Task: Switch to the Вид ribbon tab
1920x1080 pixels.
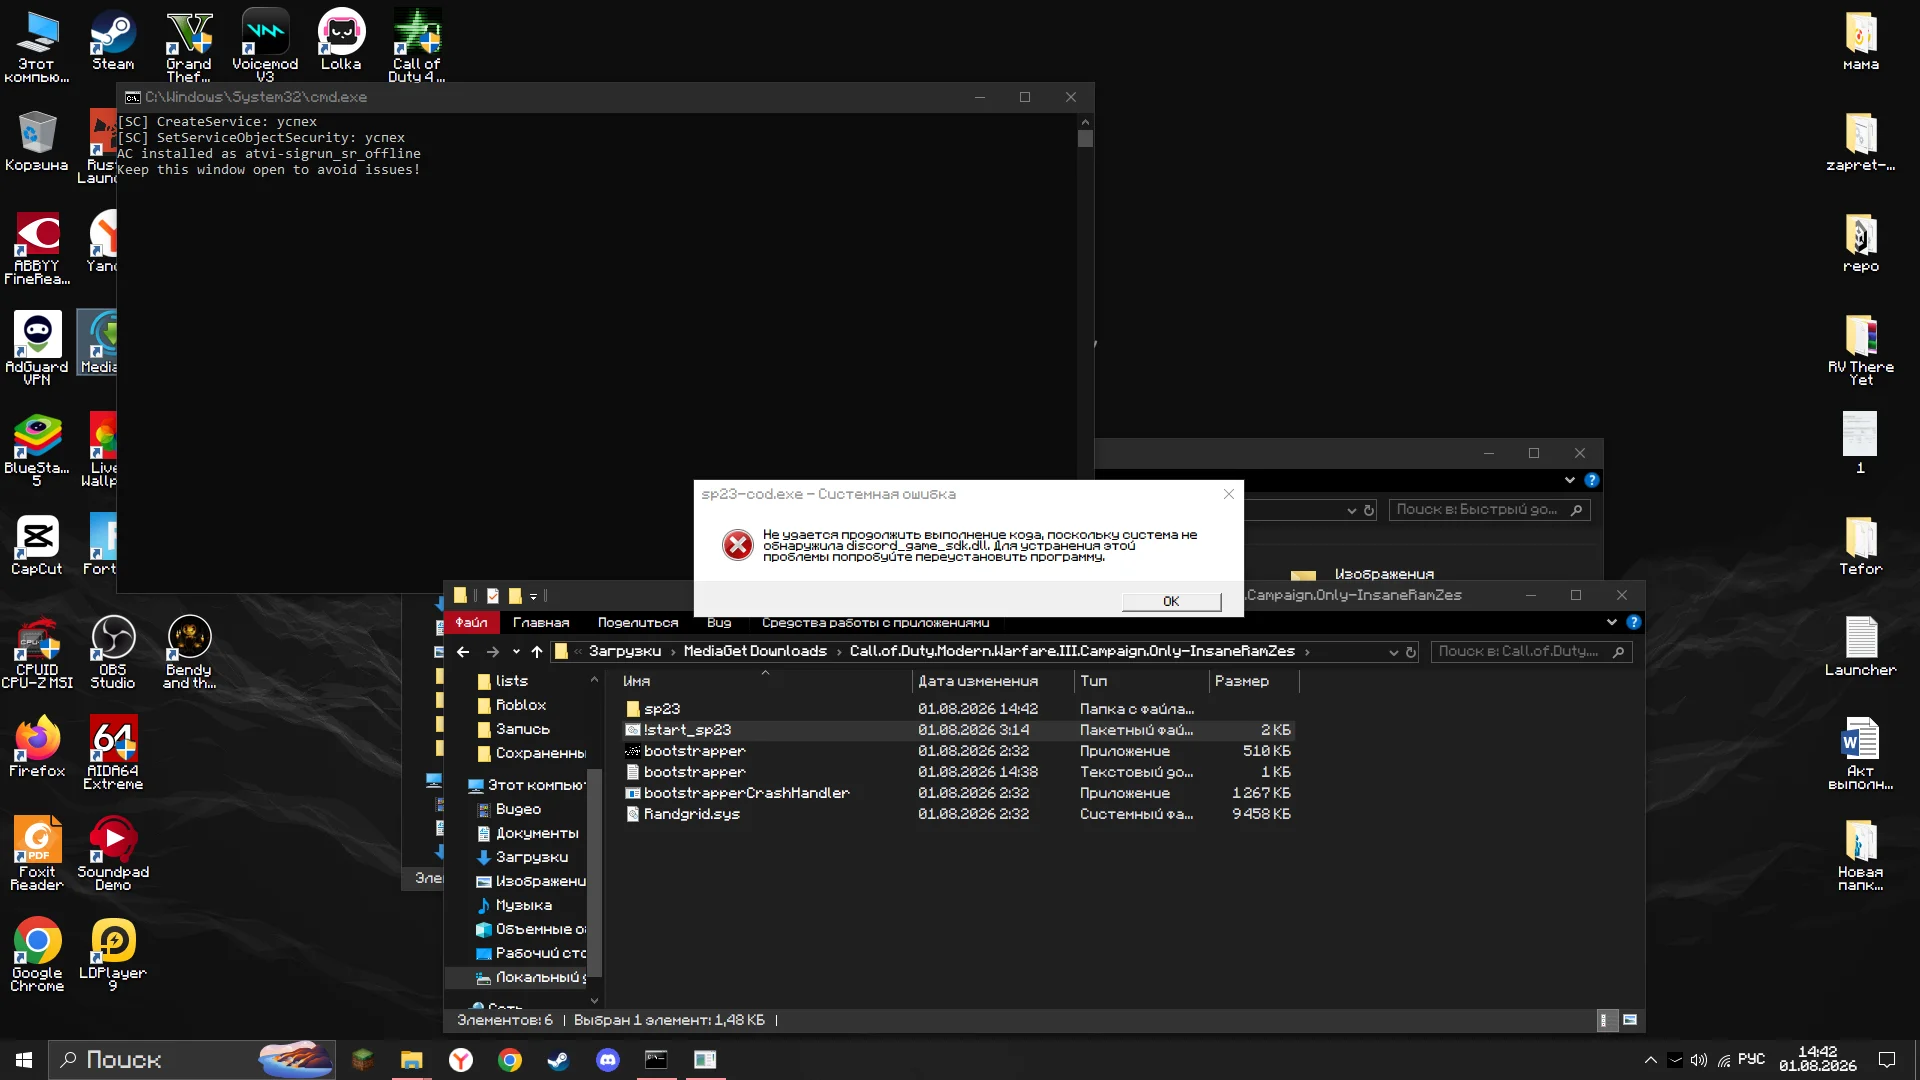Action: (719, 623)
